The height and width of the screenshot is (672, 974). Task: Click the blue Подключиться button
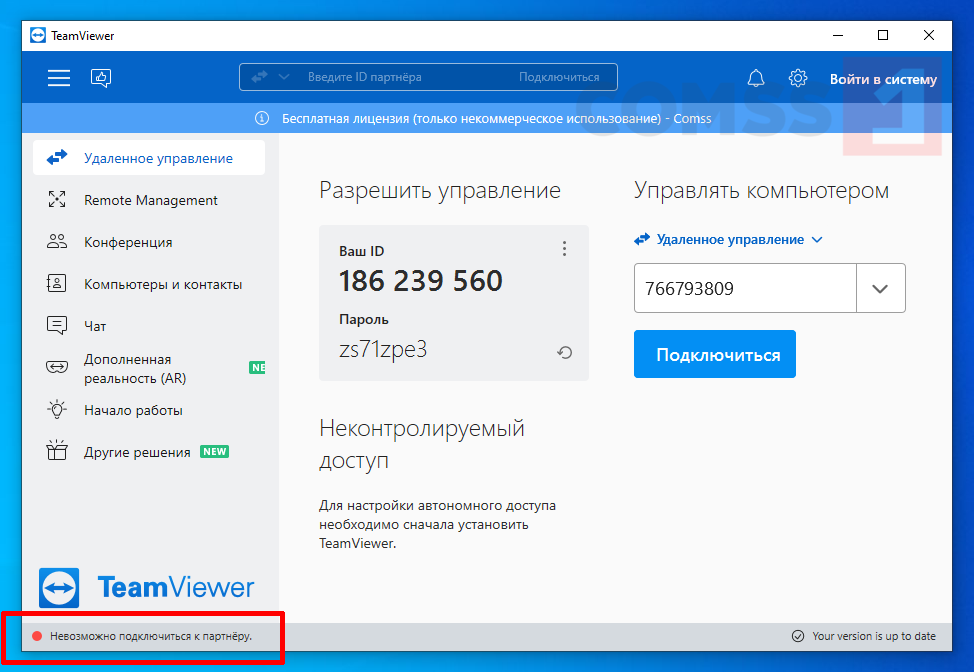[714, 354]
